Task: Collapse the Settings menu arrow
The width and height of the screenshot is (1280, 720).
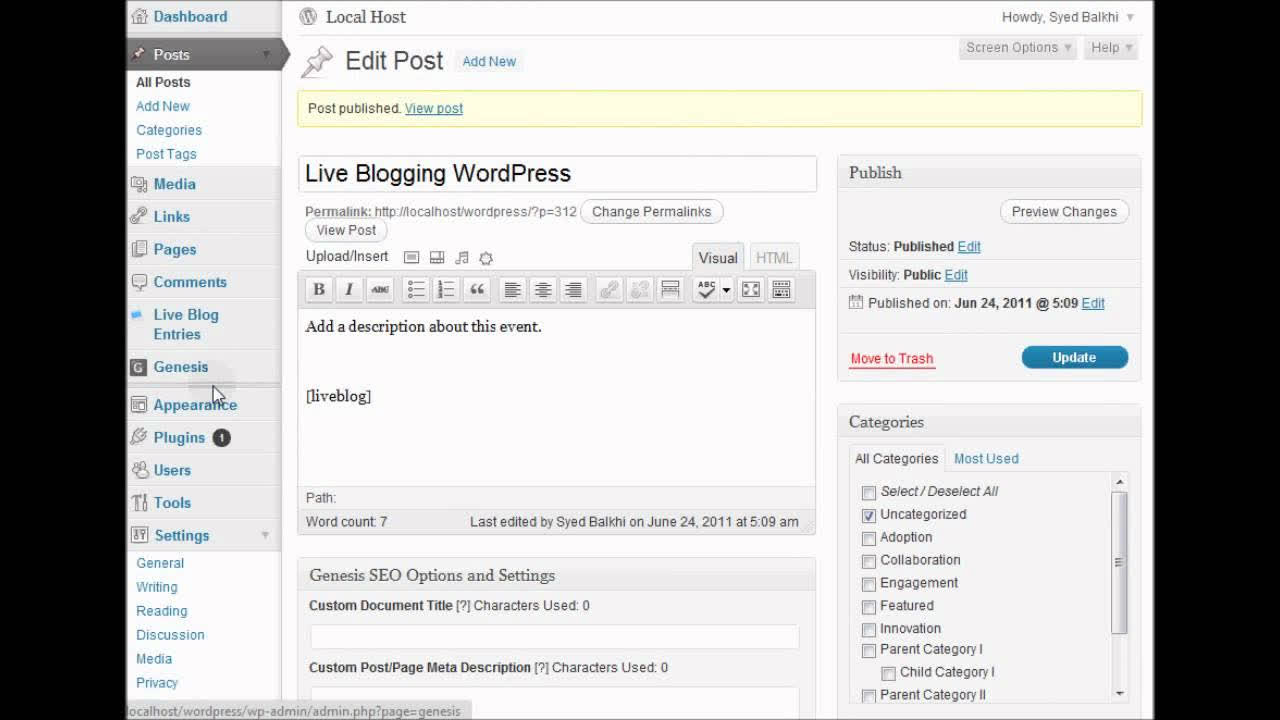Action: pos(265,535)
